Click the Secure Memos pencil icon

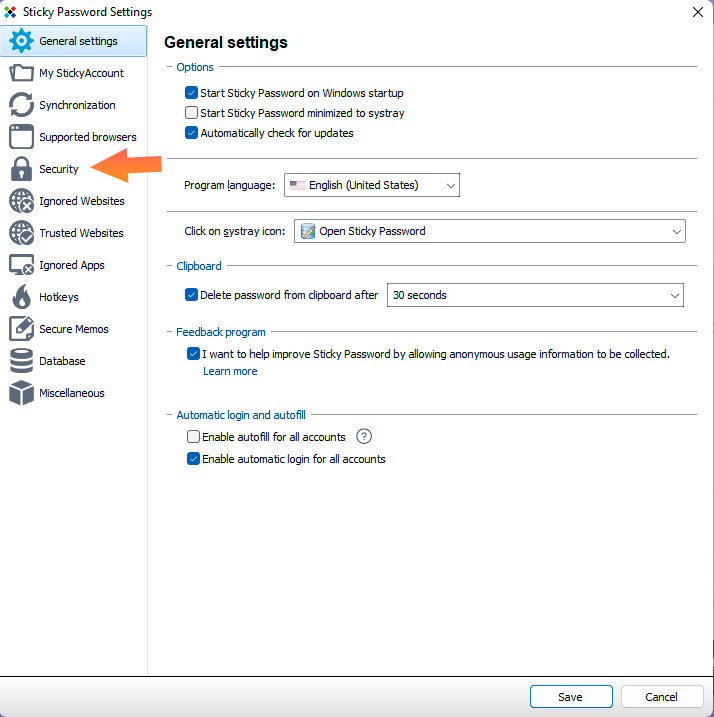tap(21, 329)
